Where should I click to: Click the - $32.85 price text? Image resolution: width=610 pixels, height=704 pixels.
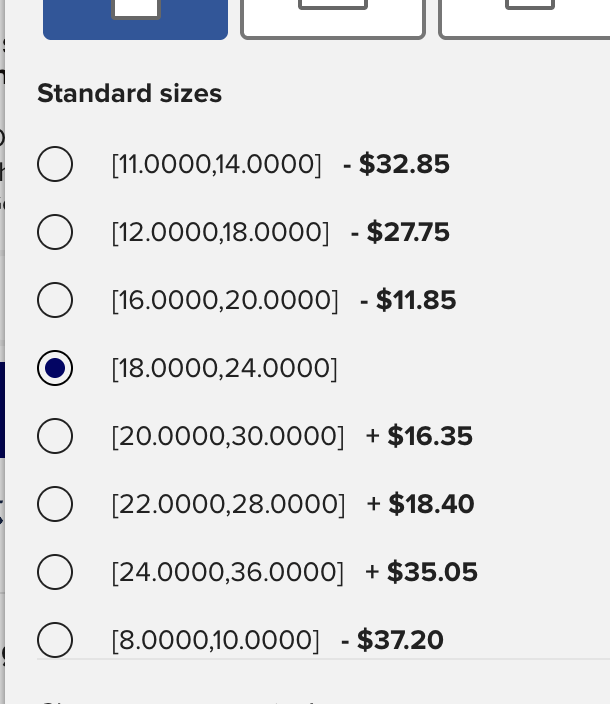pos(396,164)
